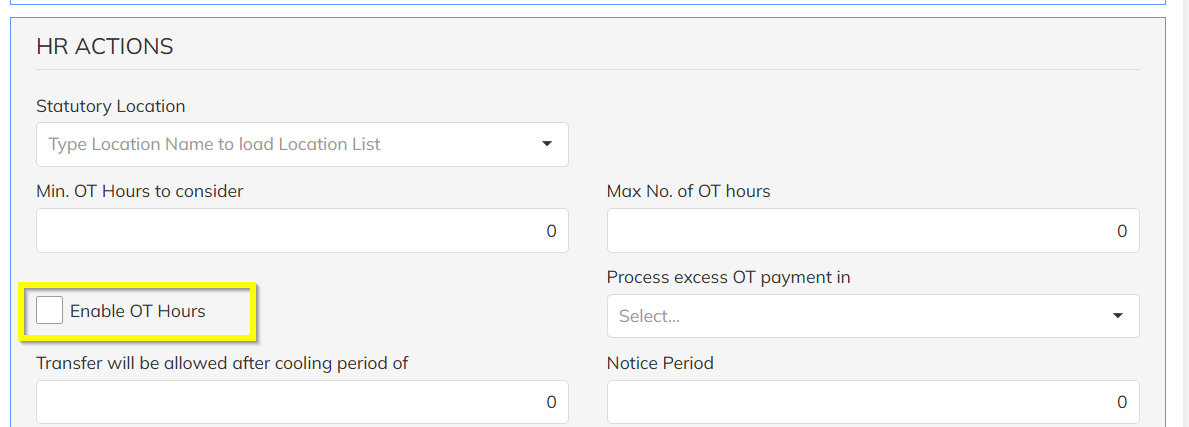Focus the transfer cooling period input box
Screen dimensions: 1189x427
302,402
